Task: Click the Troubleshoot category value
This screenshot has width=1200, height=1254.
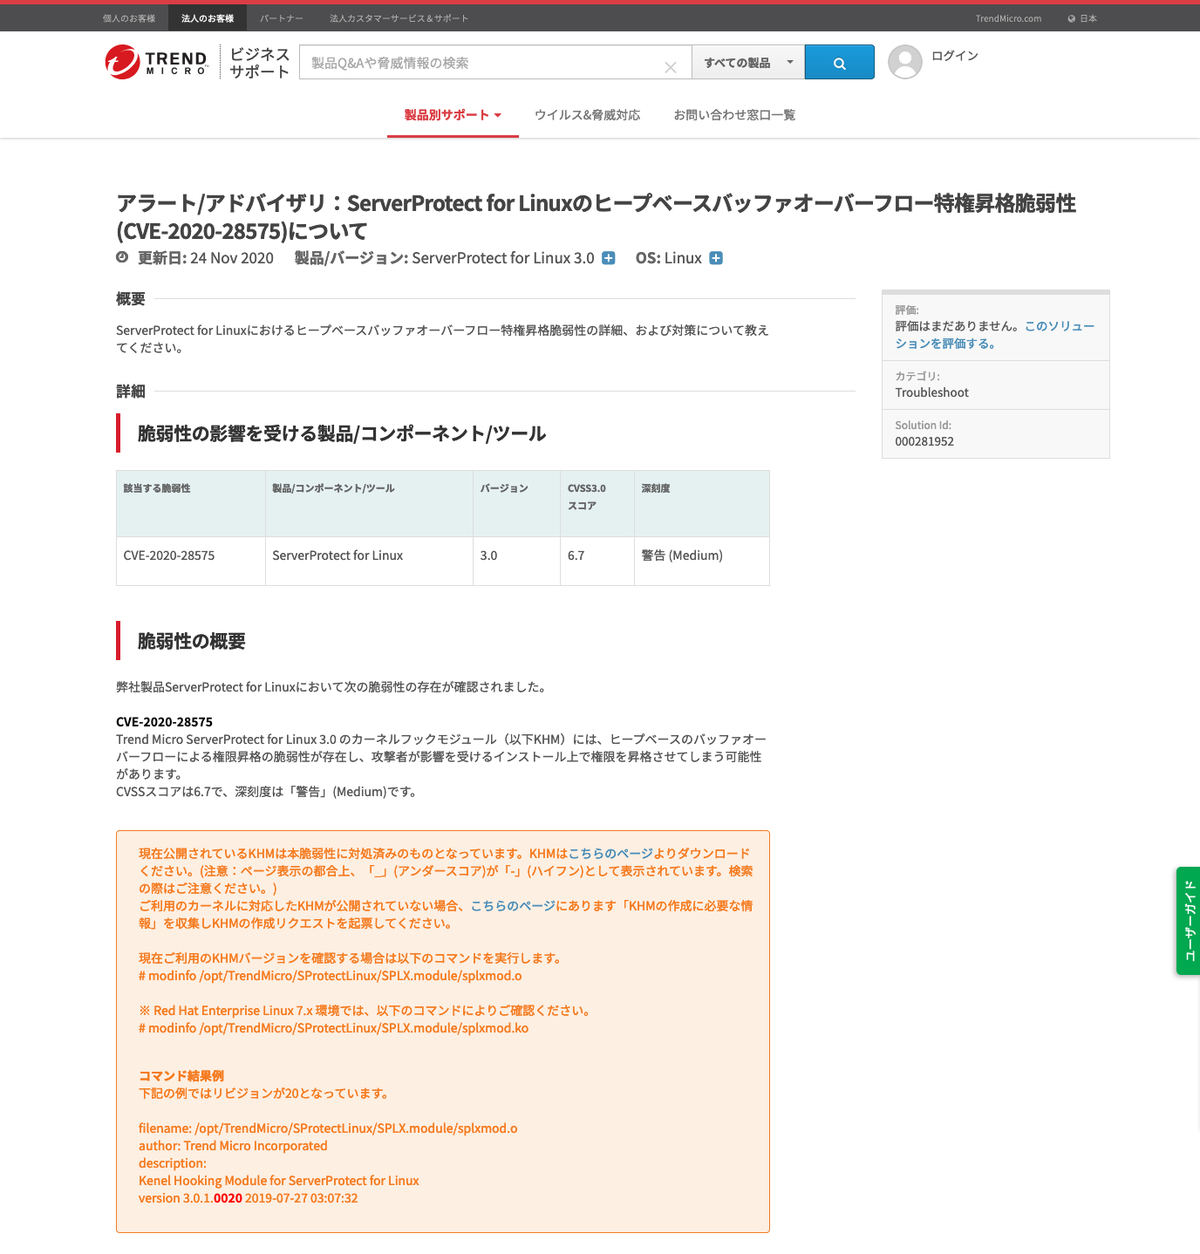Action: (932, 393)
